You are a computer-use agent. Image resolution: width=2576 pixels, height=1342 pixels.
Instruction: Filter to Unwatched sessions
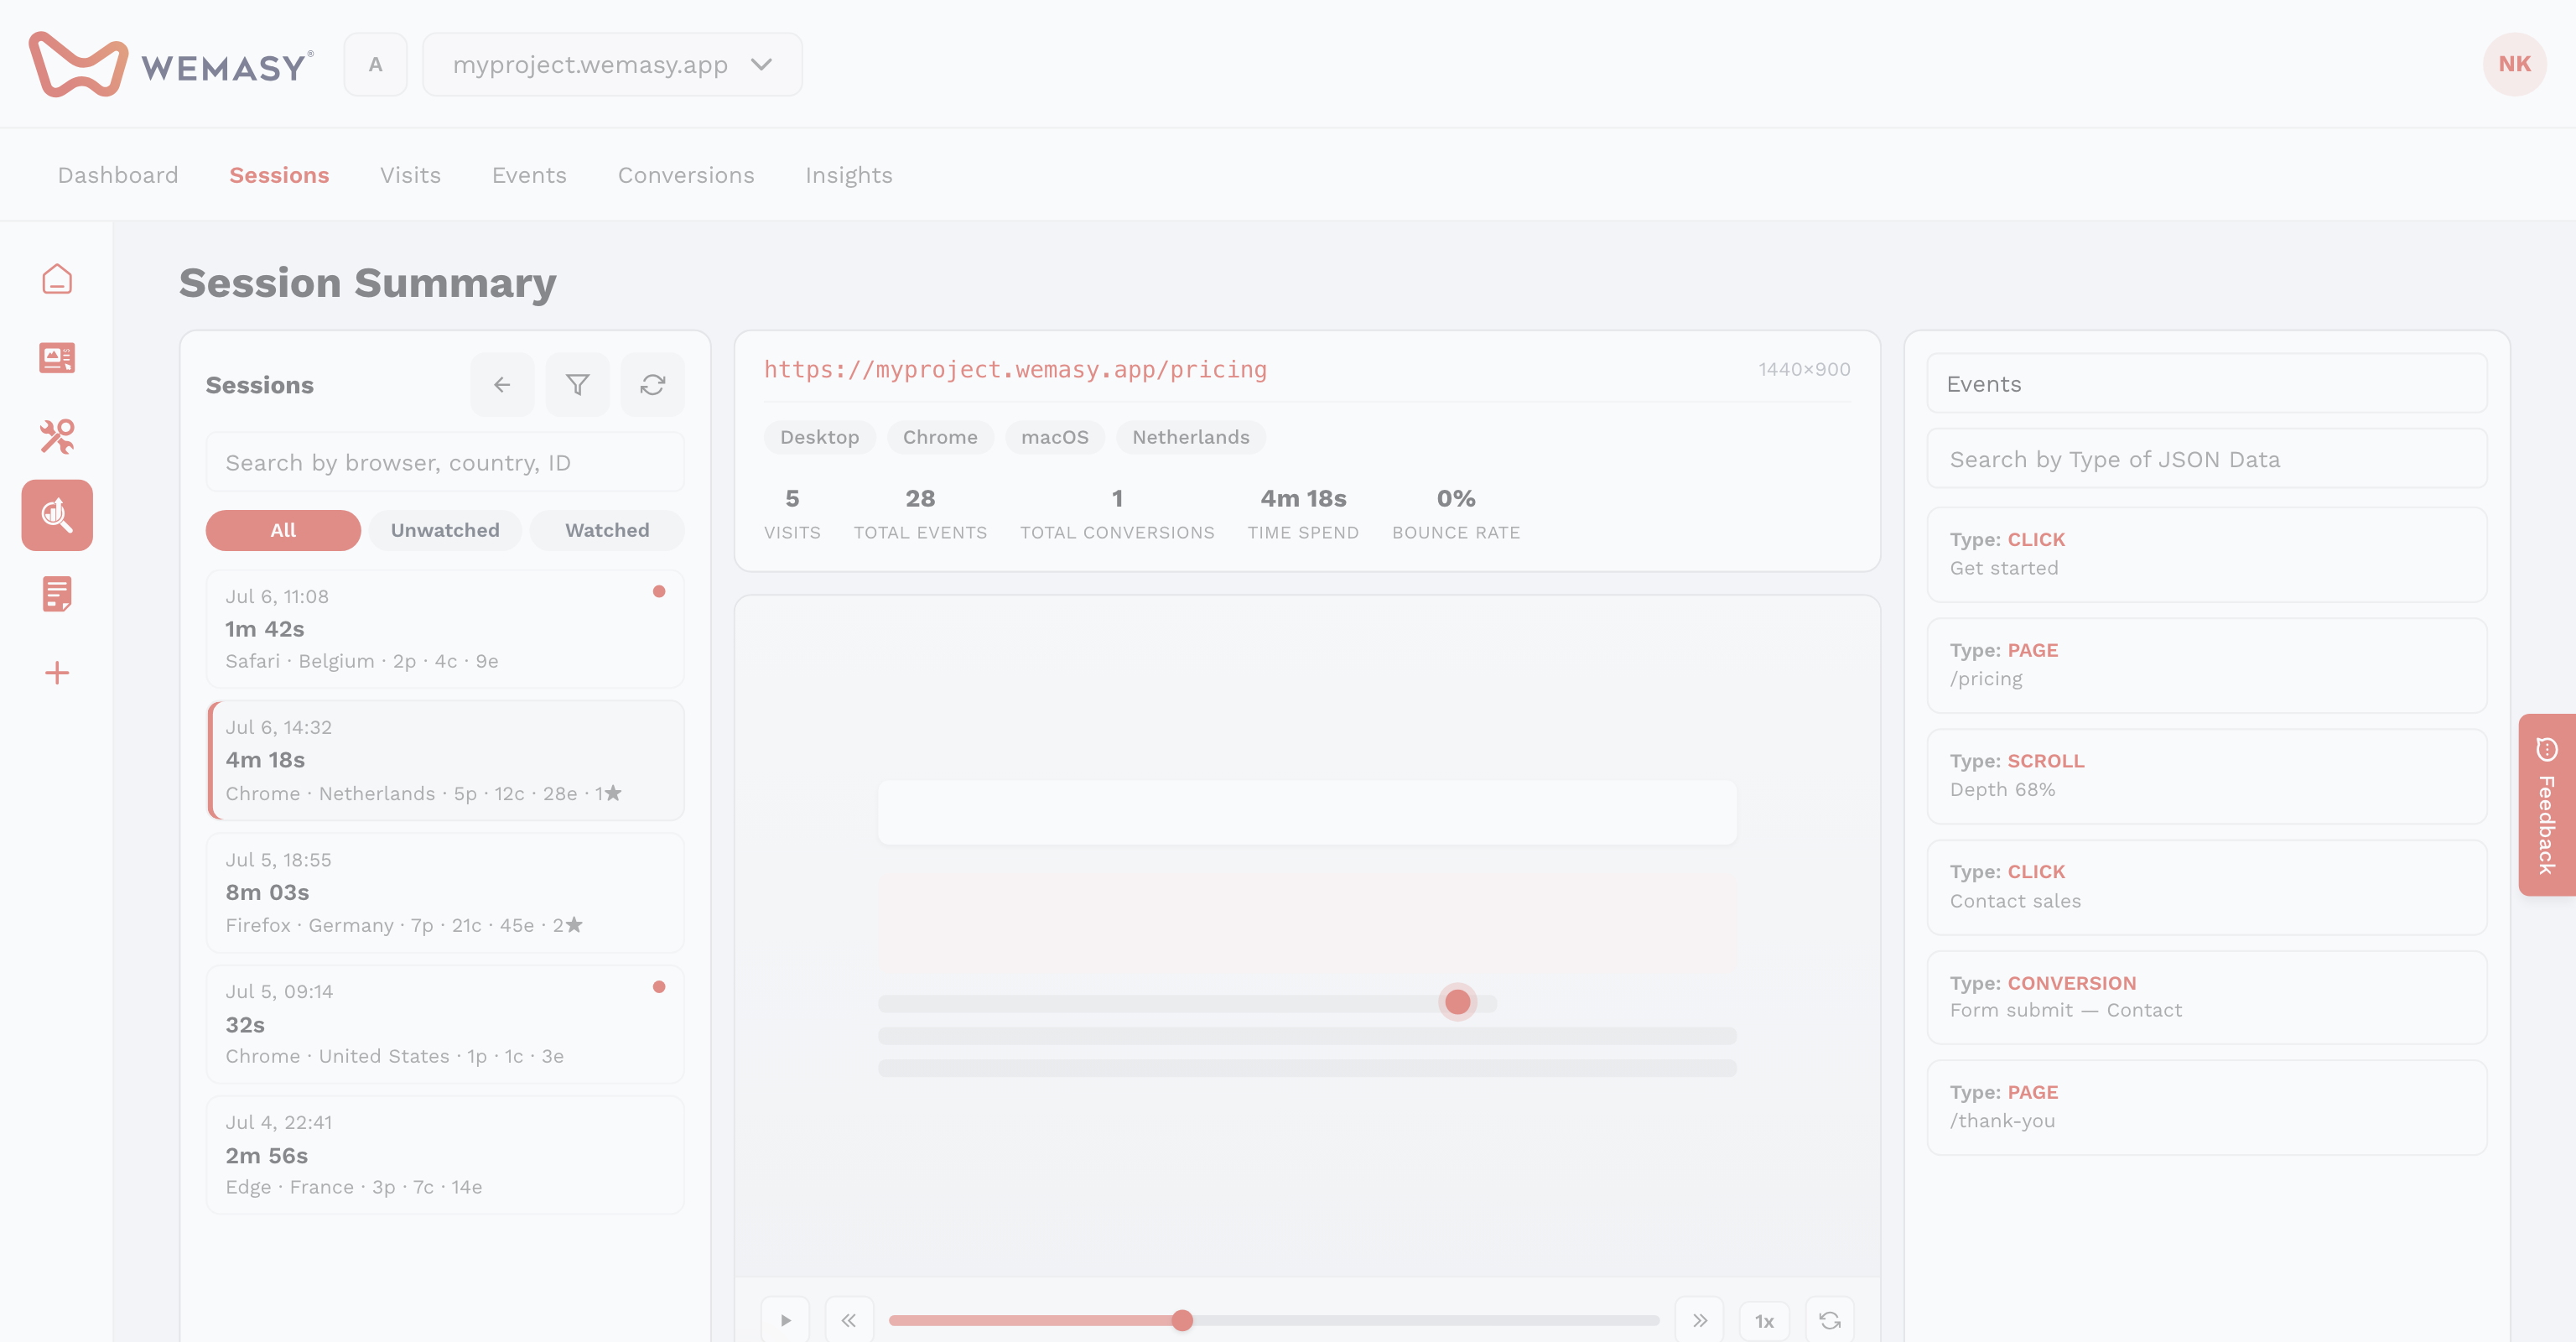click(x=445, y=530)
